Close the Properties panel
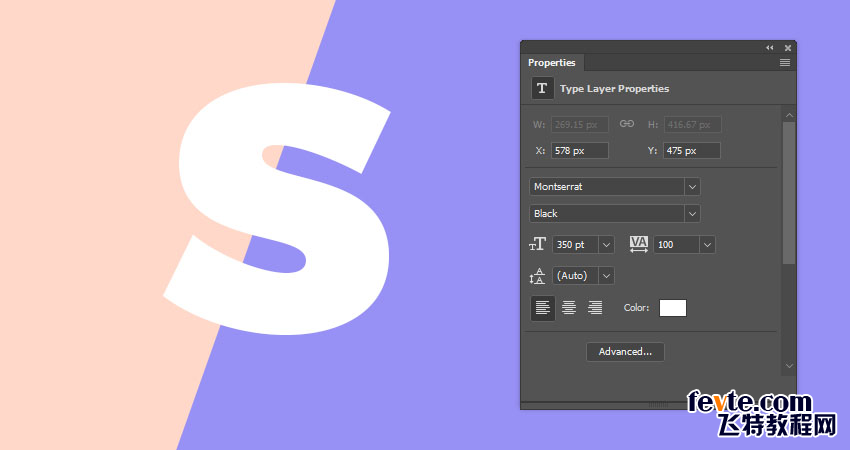Image resolution: width=850 pixels, height=450 pixels. [x=788, y=48]
